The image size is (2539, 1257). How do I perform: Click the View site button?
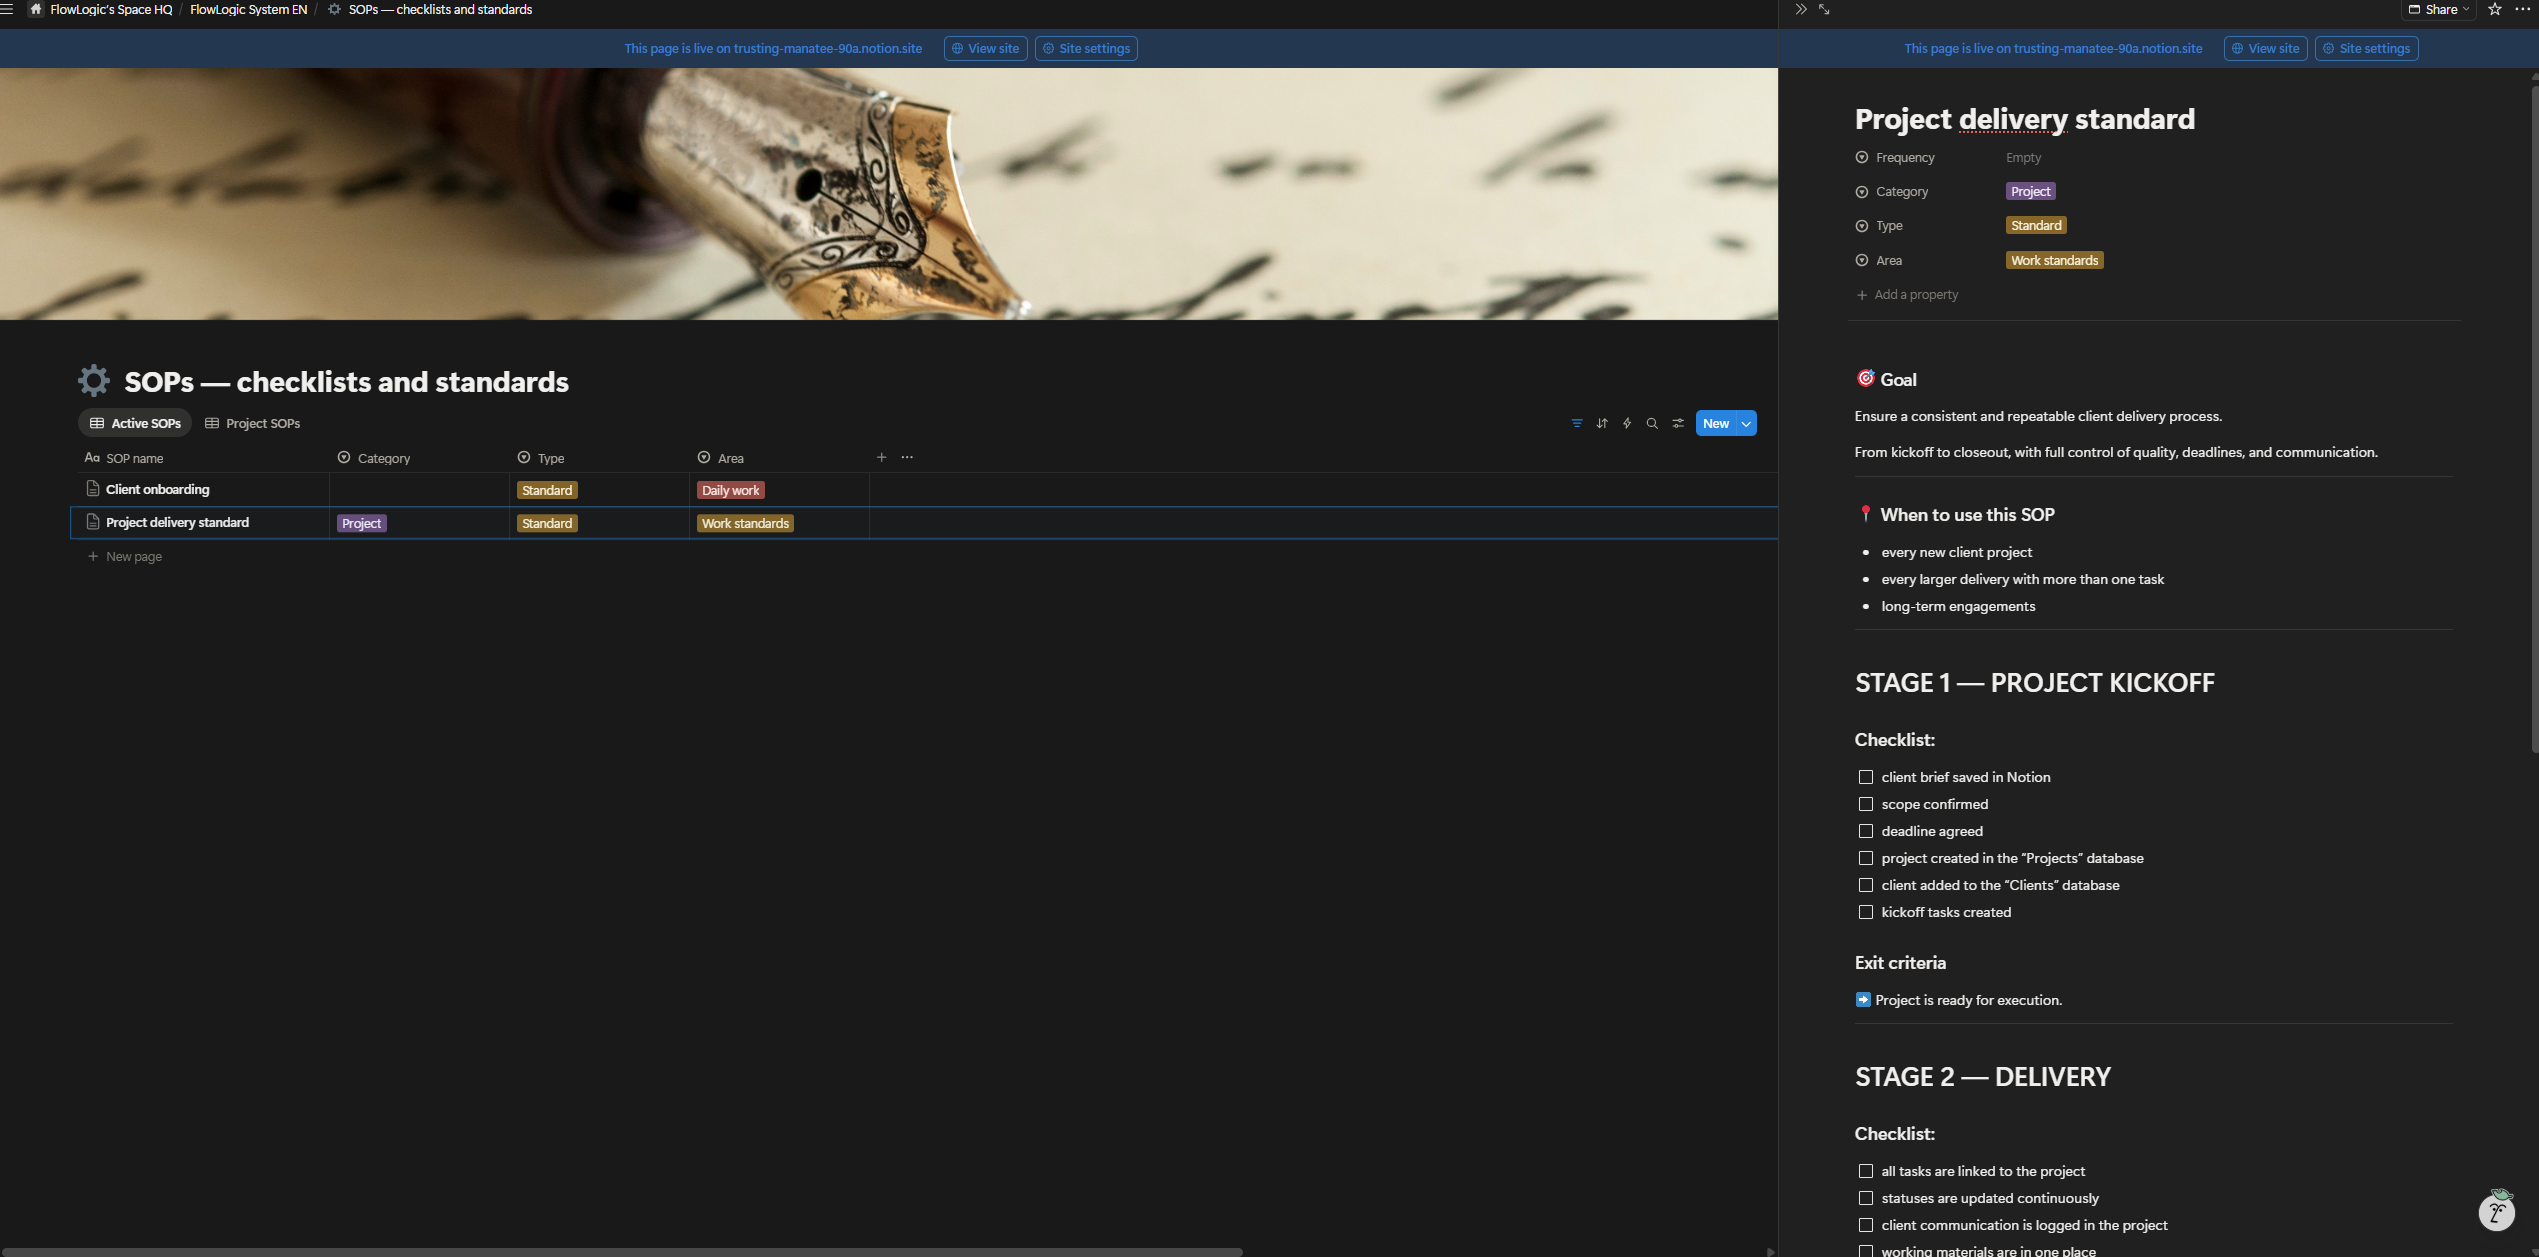click(x=986, y=48)
